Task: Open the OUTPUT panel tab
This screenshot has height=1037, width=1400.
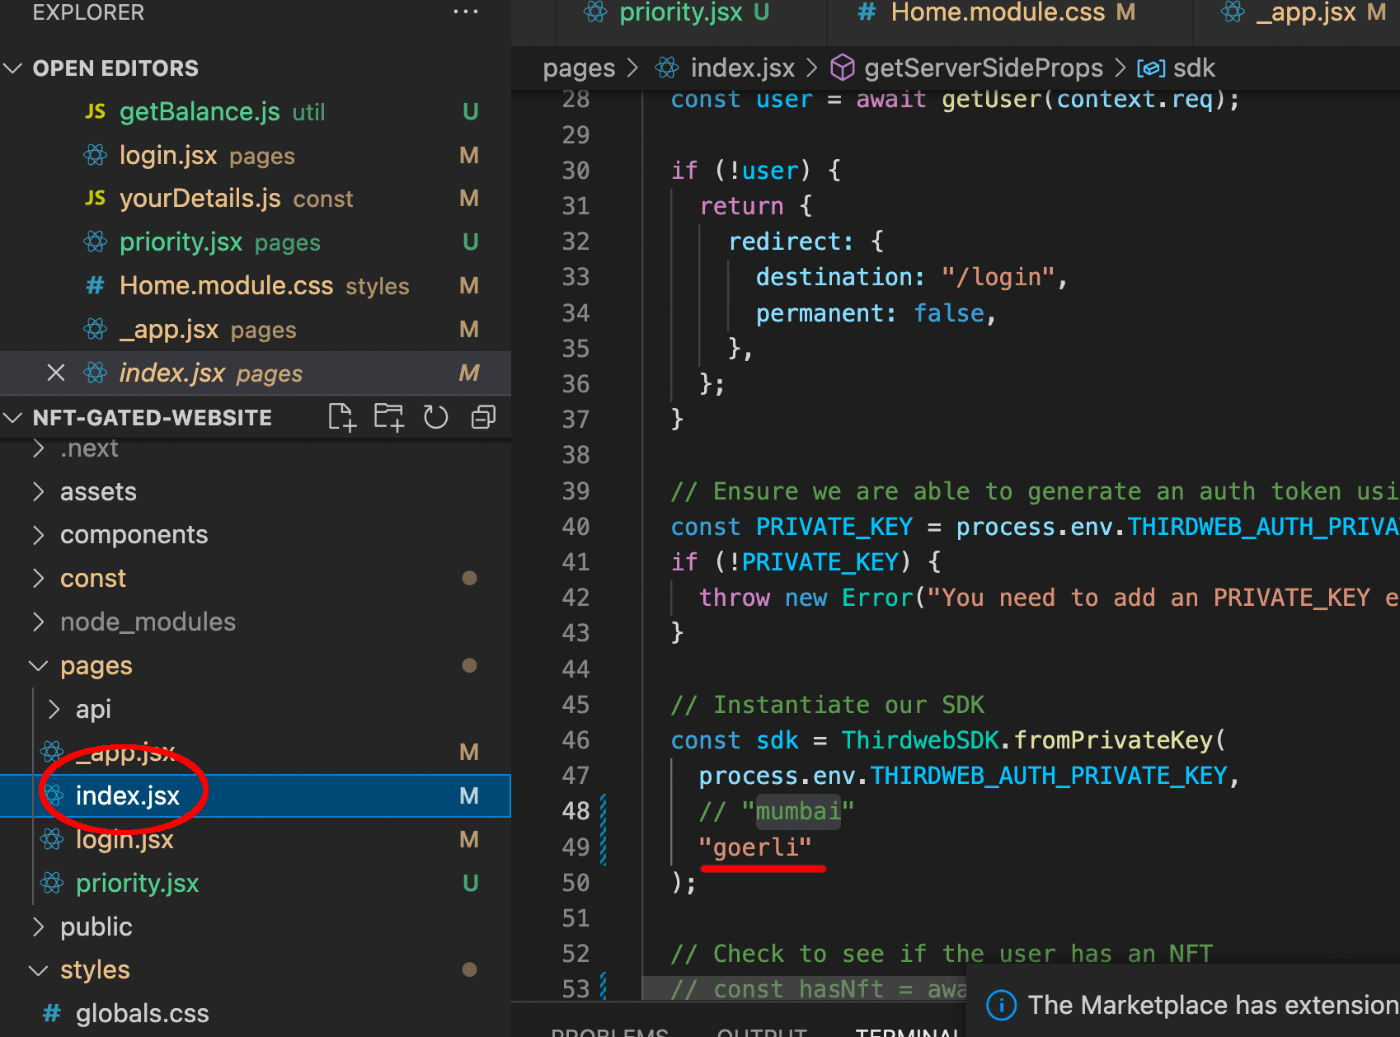Action: (x=761, y=1031)
